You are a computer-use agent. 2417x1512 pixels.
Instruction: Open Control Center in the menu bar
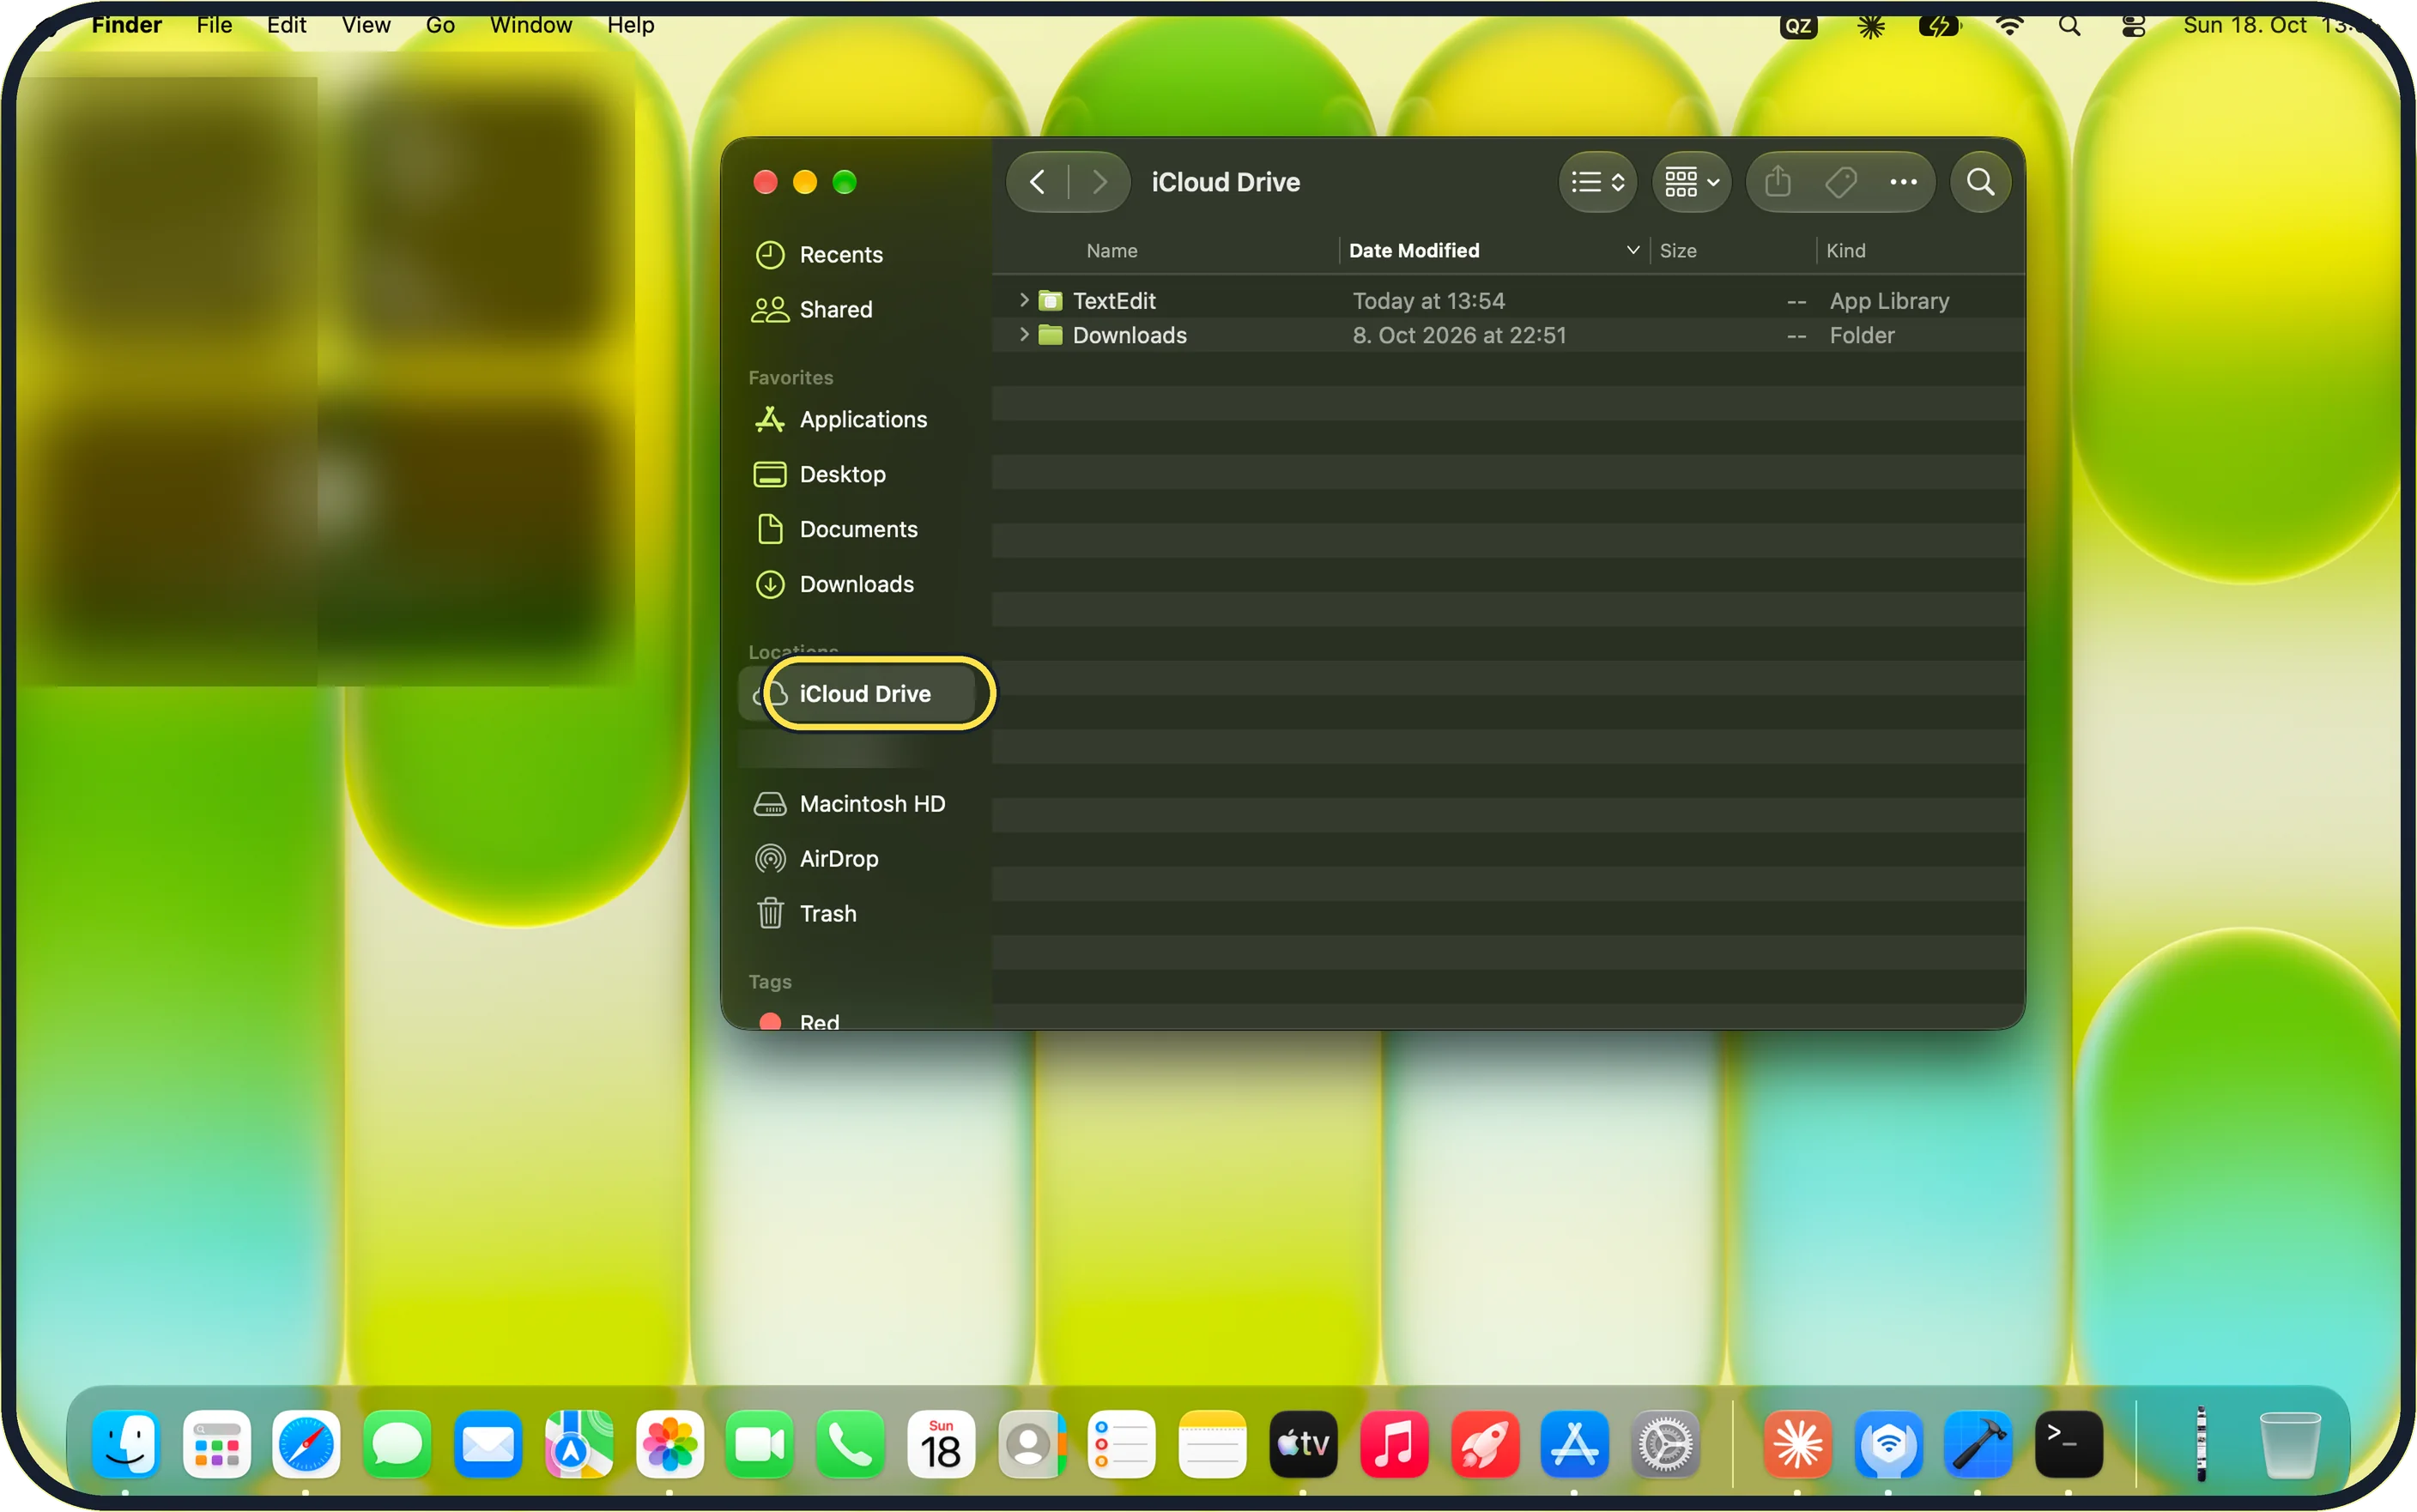click(x=2133, y=26)
